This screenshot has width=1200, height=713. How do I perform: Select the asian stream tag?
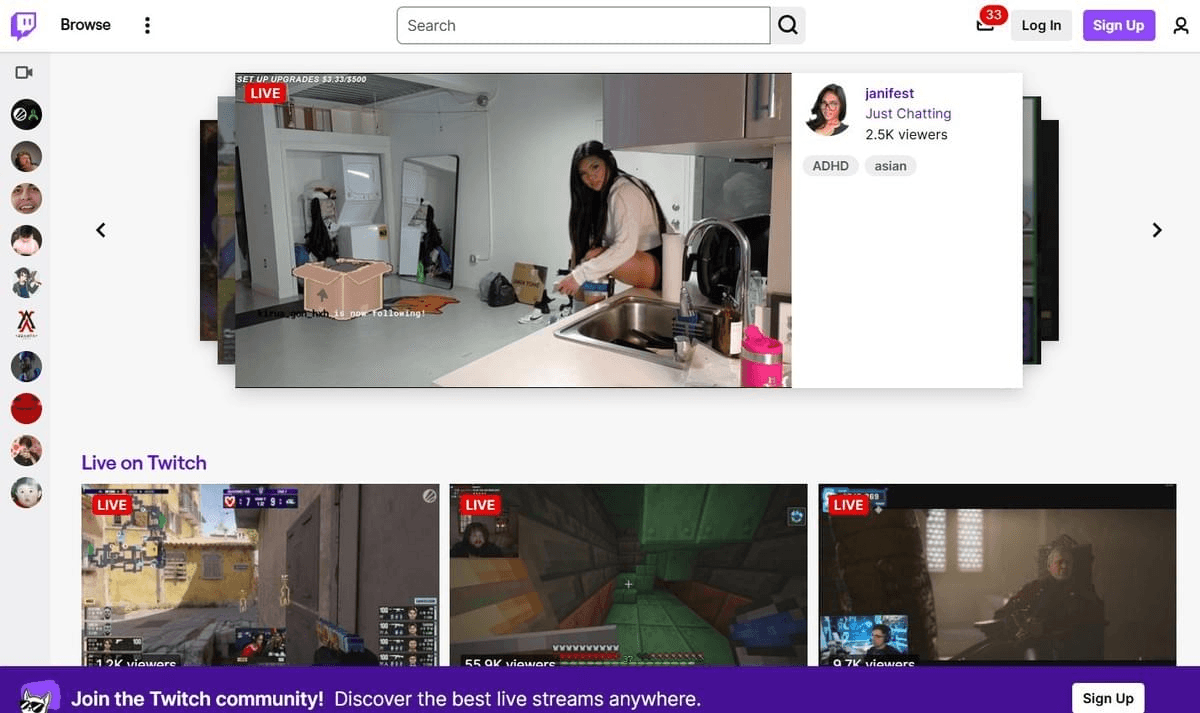click(x=890, y=165)
